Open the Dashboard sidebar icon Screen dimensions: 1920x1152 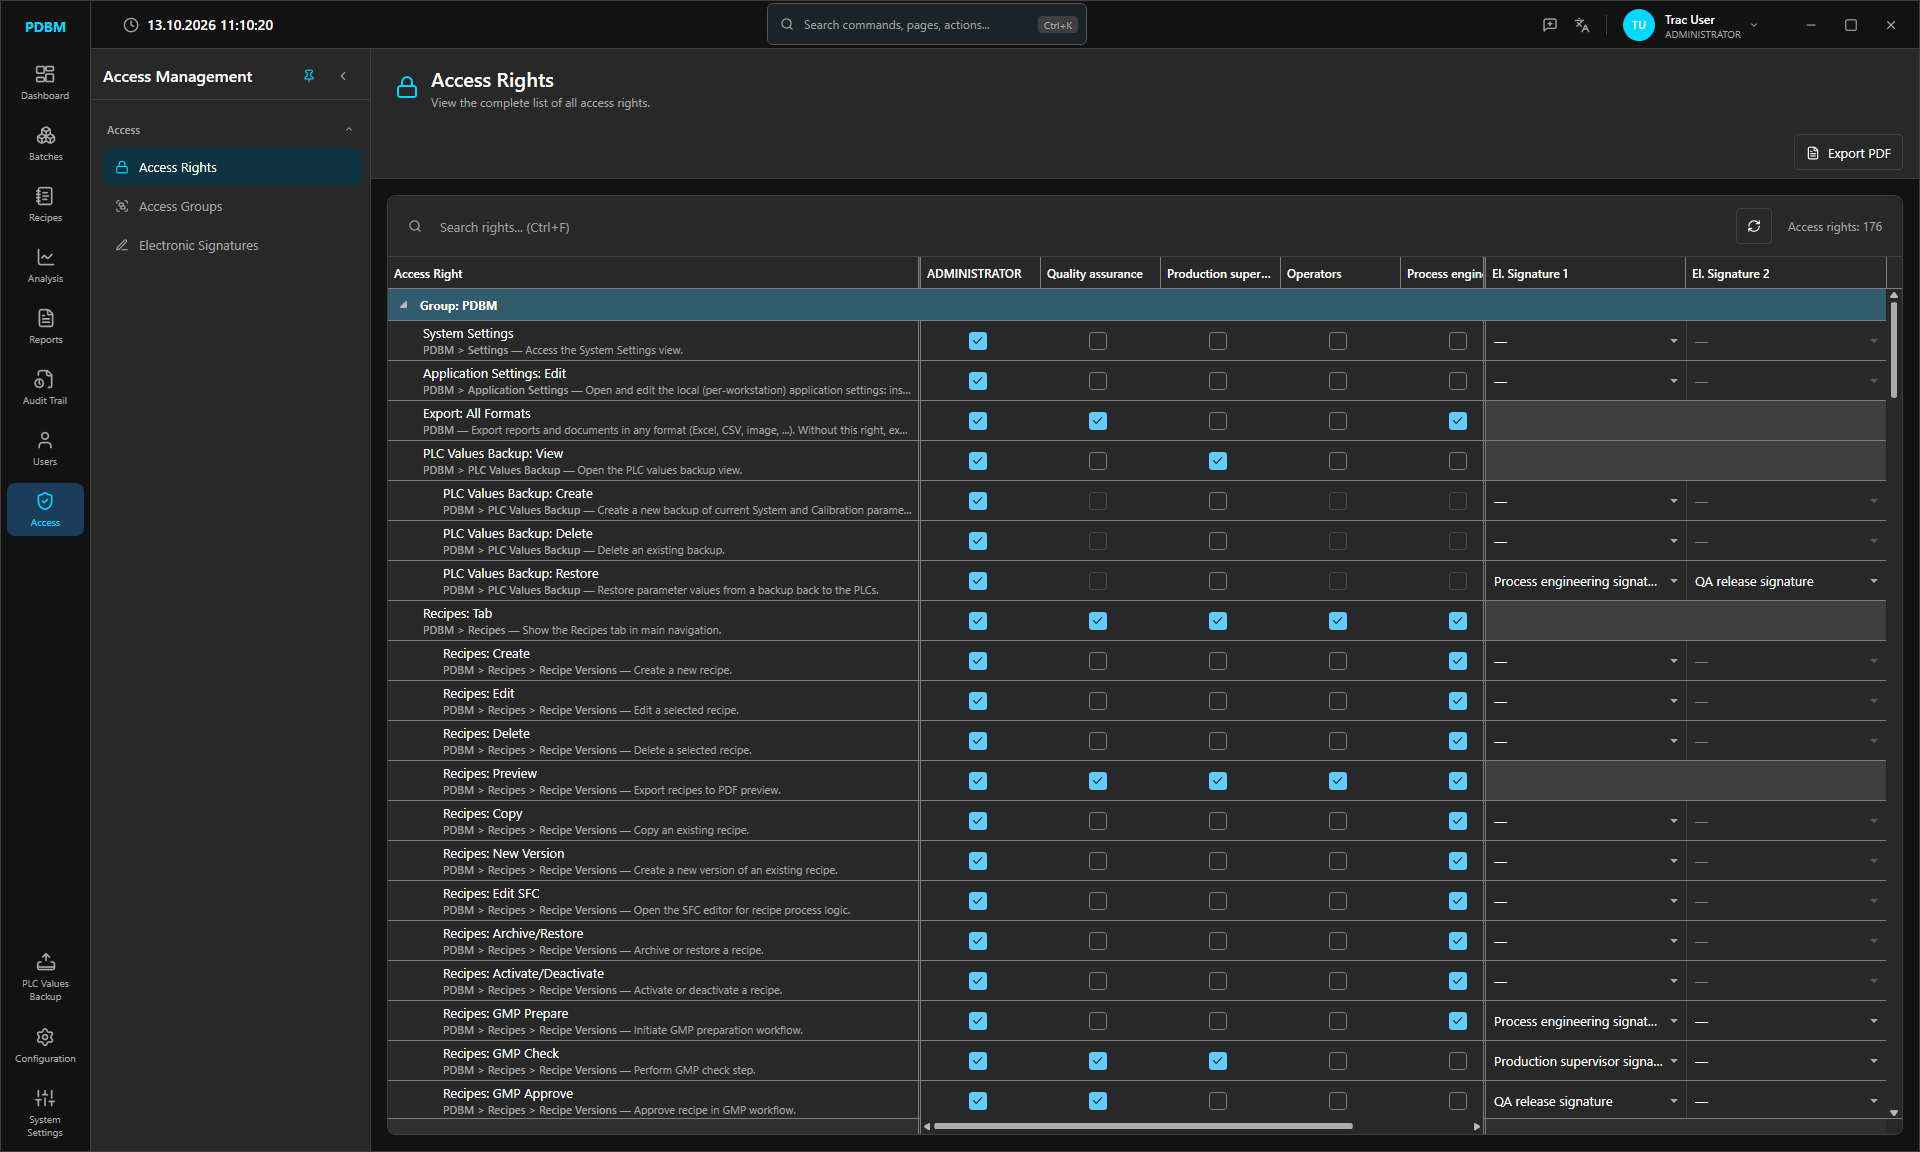(x=45, y=82)
